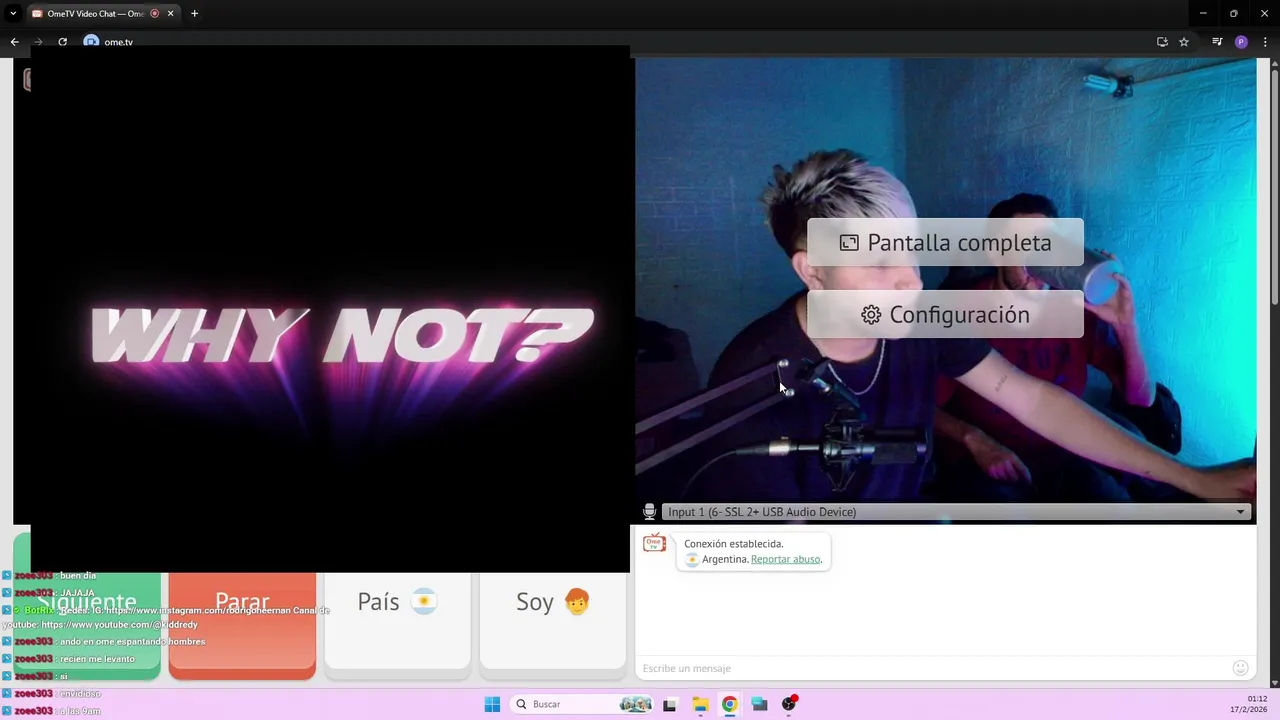This screenshot has width=1280, height=720.
Task: Open the Windows Start menu
Action: tap(492, 704)
